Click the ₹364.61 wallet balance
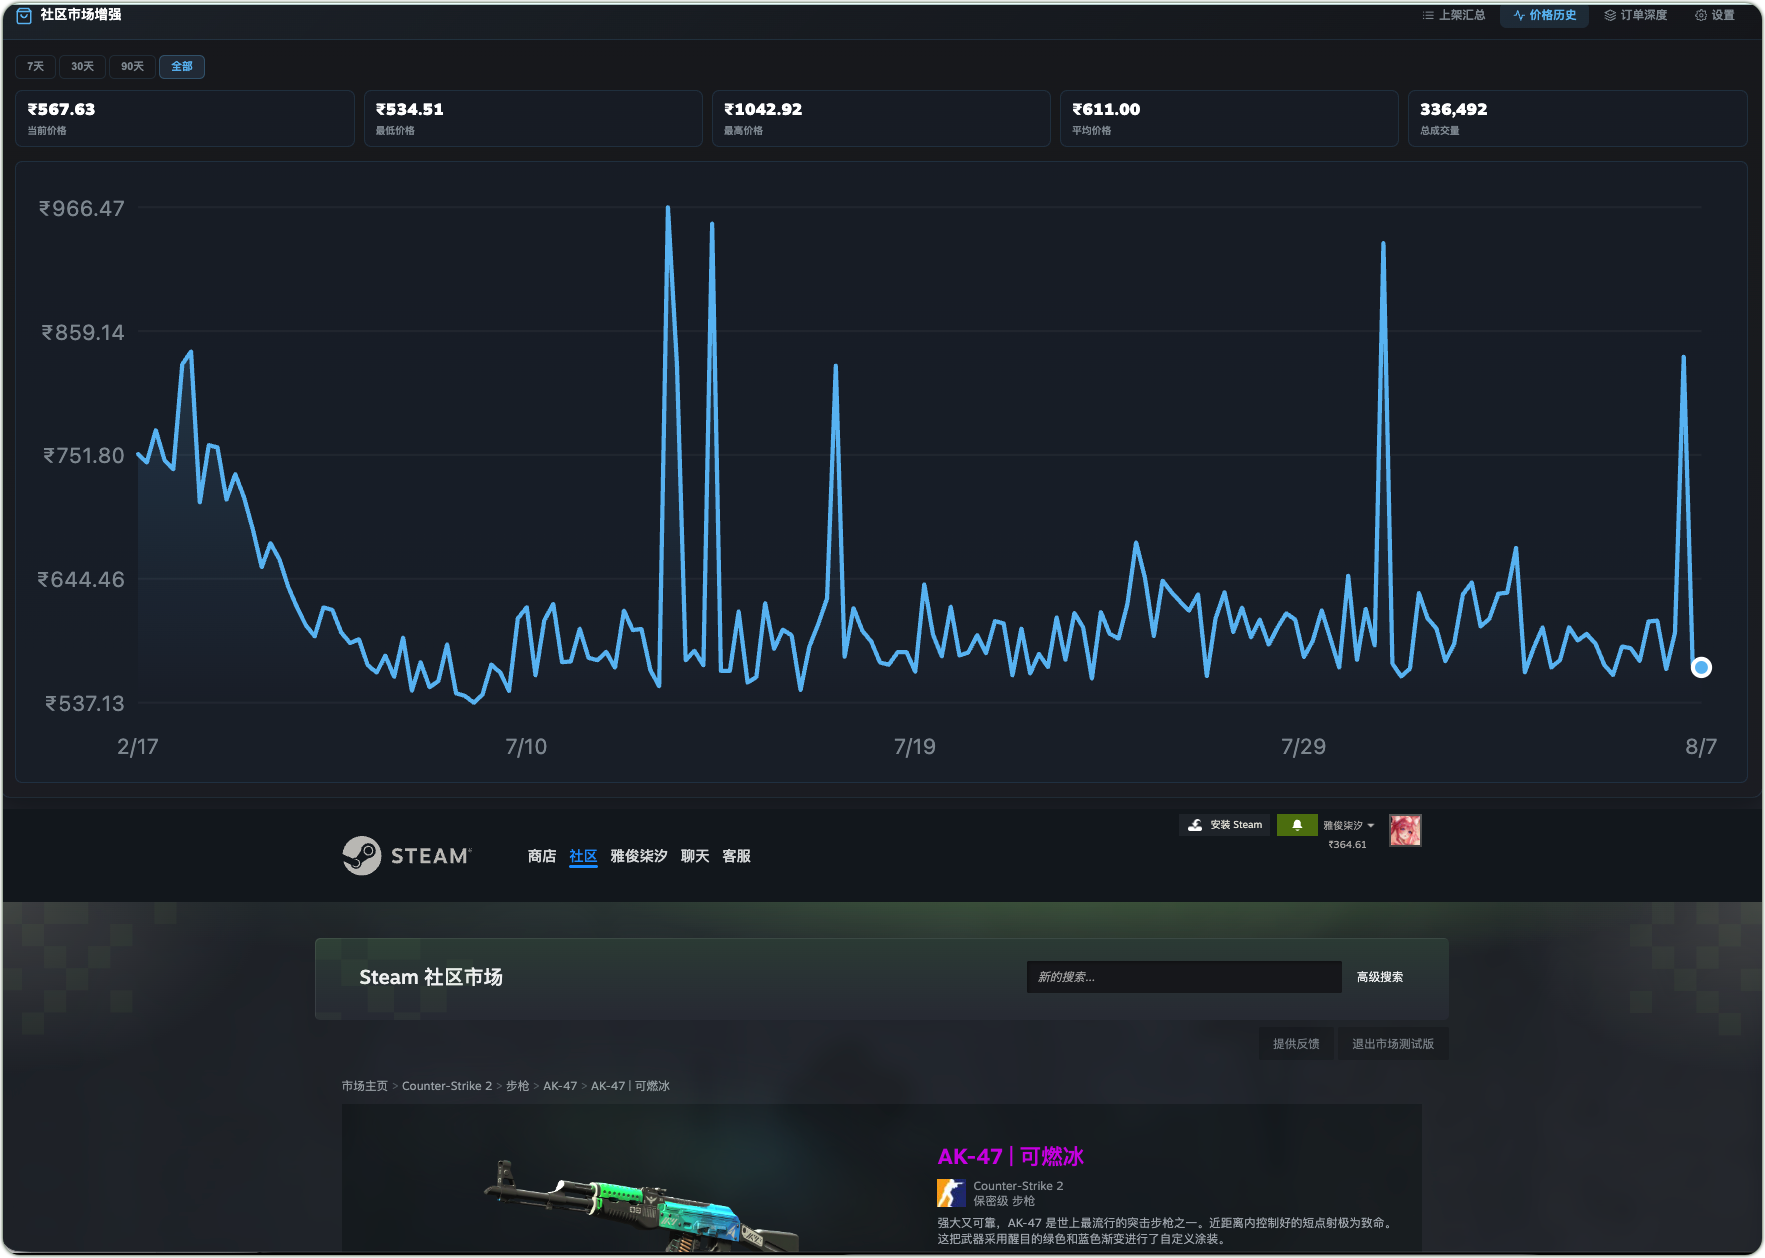Image resolution: width=1765 pixels, height=1258 pixels. click(1347, 845)
